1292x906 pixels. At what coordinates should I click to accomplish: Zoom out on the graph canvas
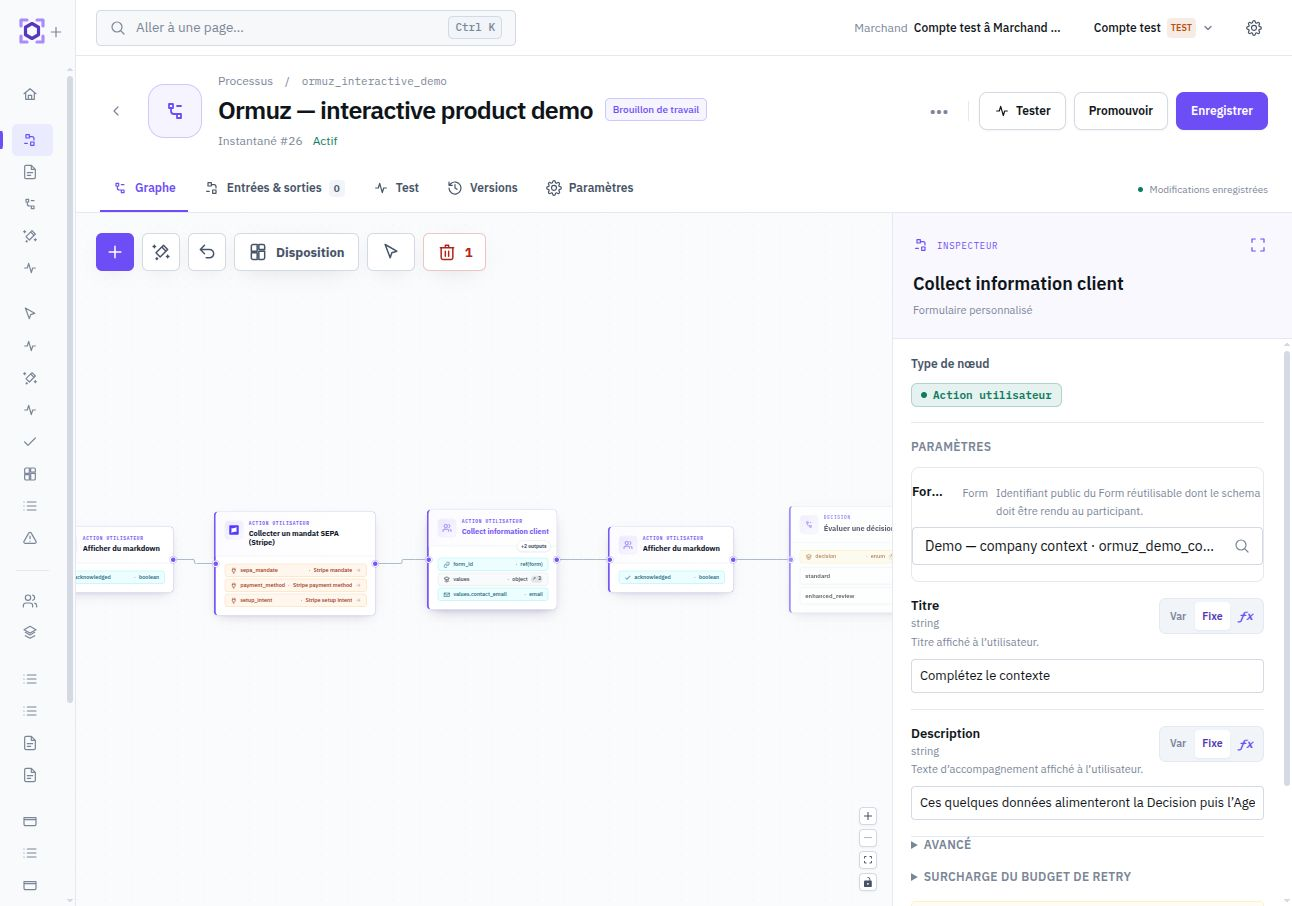[x=868, y=838]
